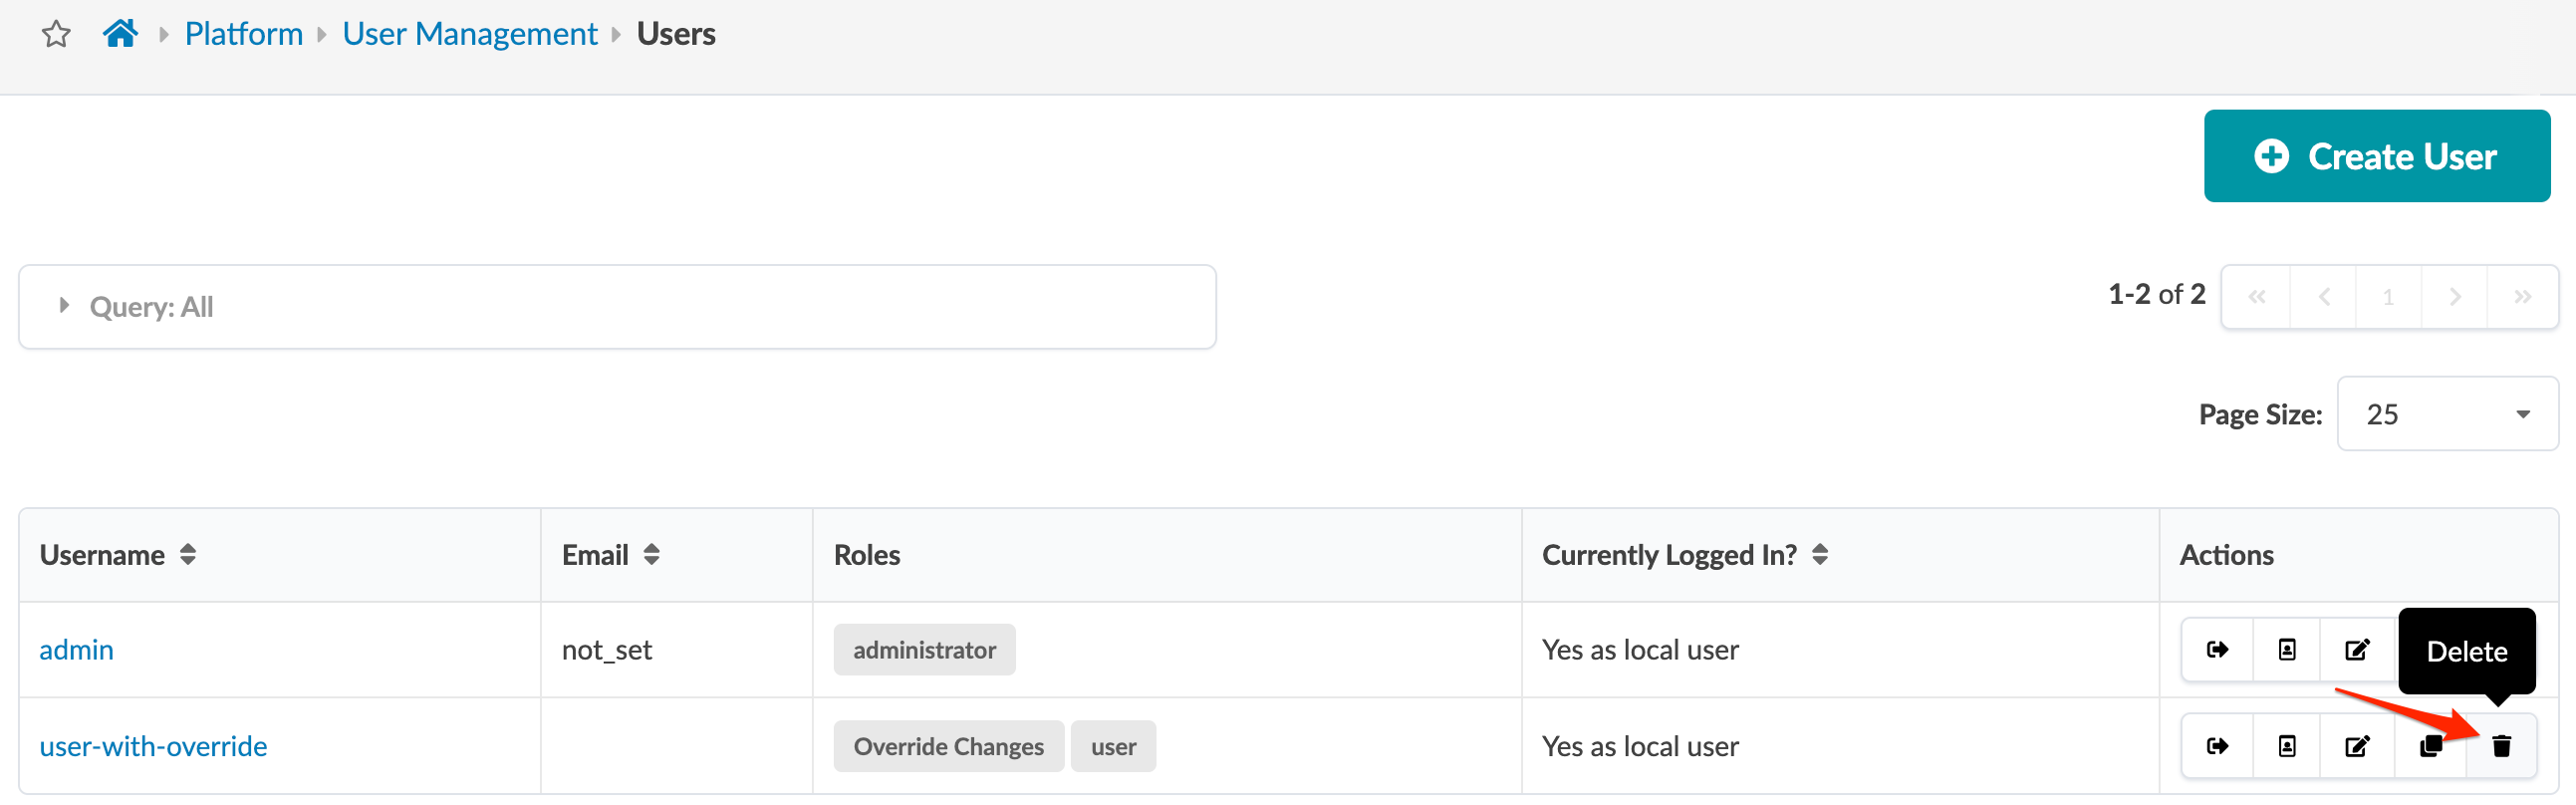
Task: Click the profile card icon in the admin row
Action: point(2287,650)
